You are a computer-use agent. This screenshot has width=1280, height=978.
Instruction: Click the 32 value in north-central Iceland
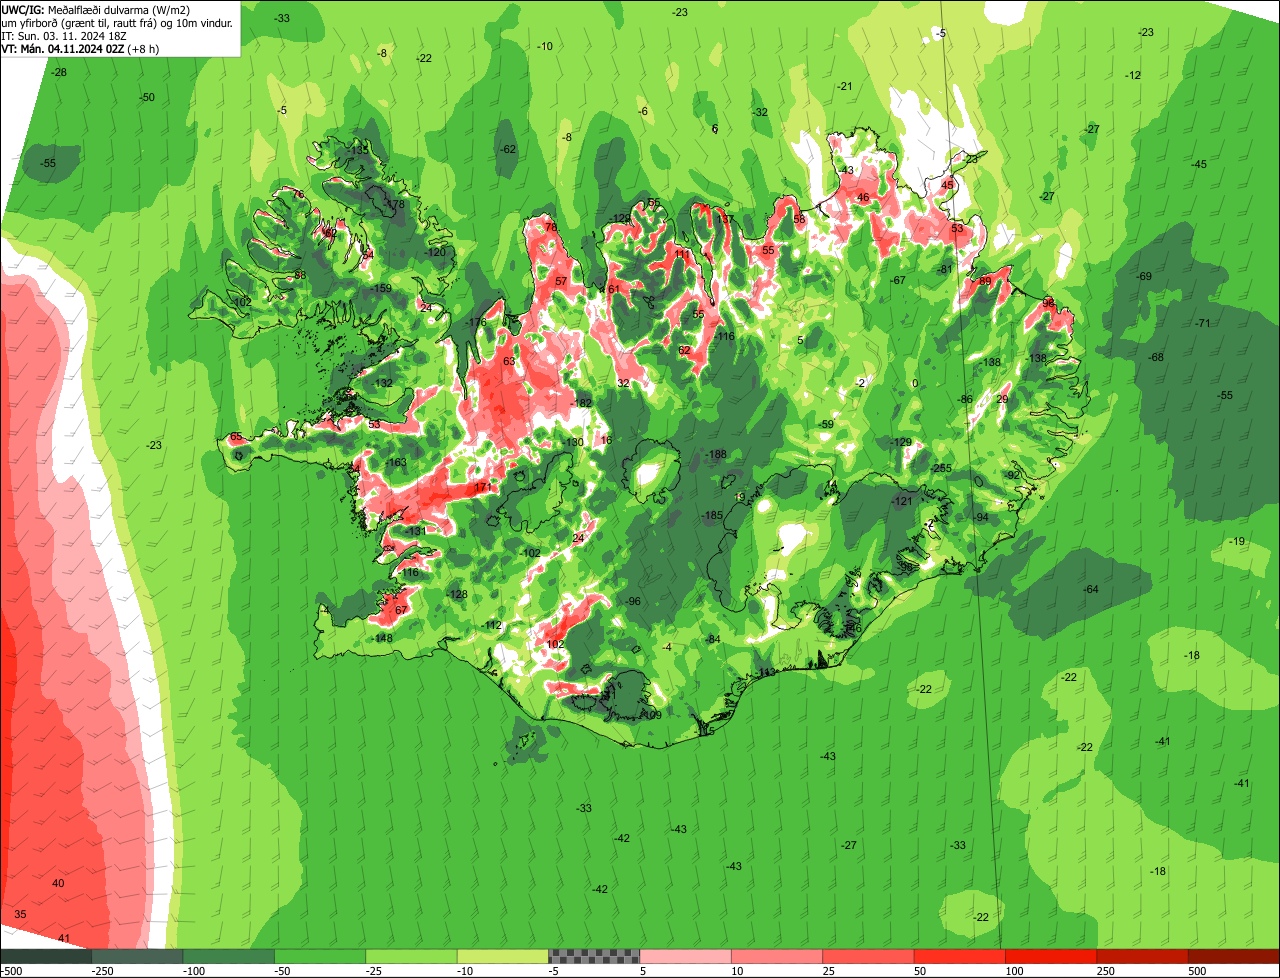[x=623, y=383]
